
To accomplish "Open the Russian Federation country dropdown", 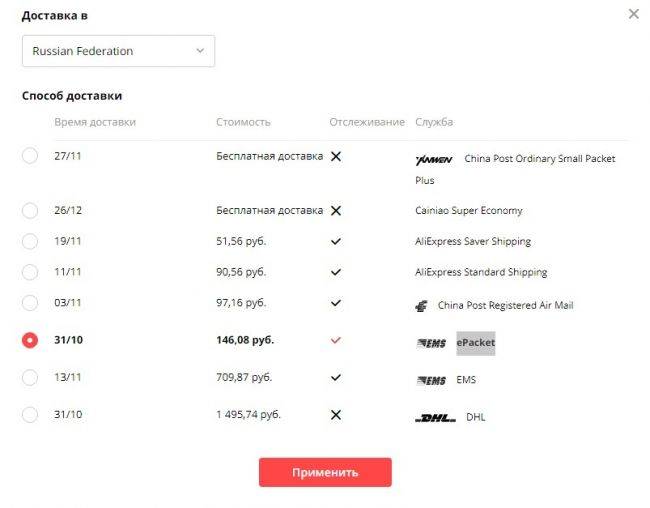I will pos(119,51).
